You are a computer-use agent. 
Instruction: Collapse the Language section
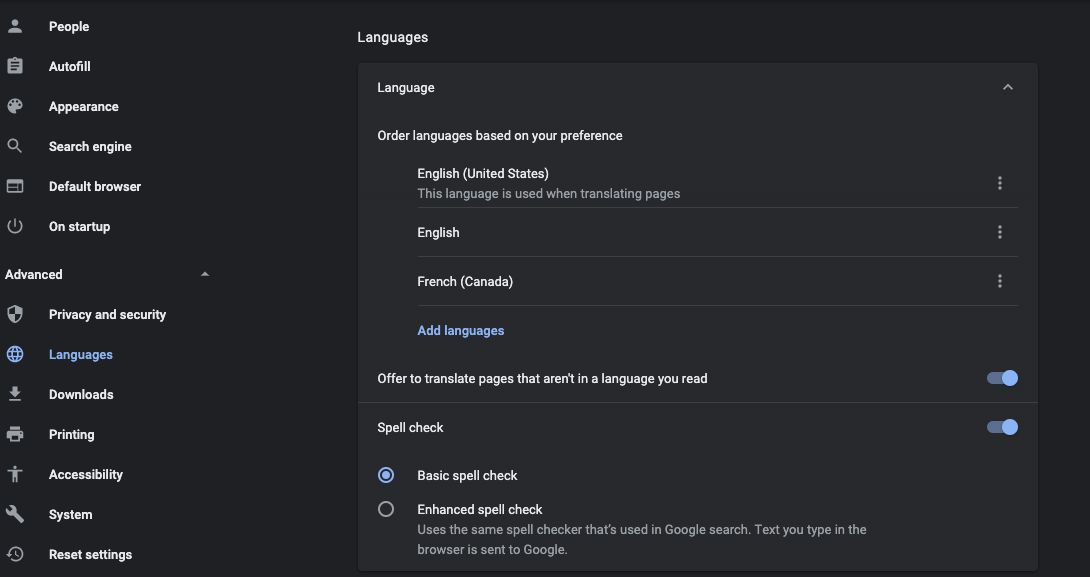[x=1008, y=87]
